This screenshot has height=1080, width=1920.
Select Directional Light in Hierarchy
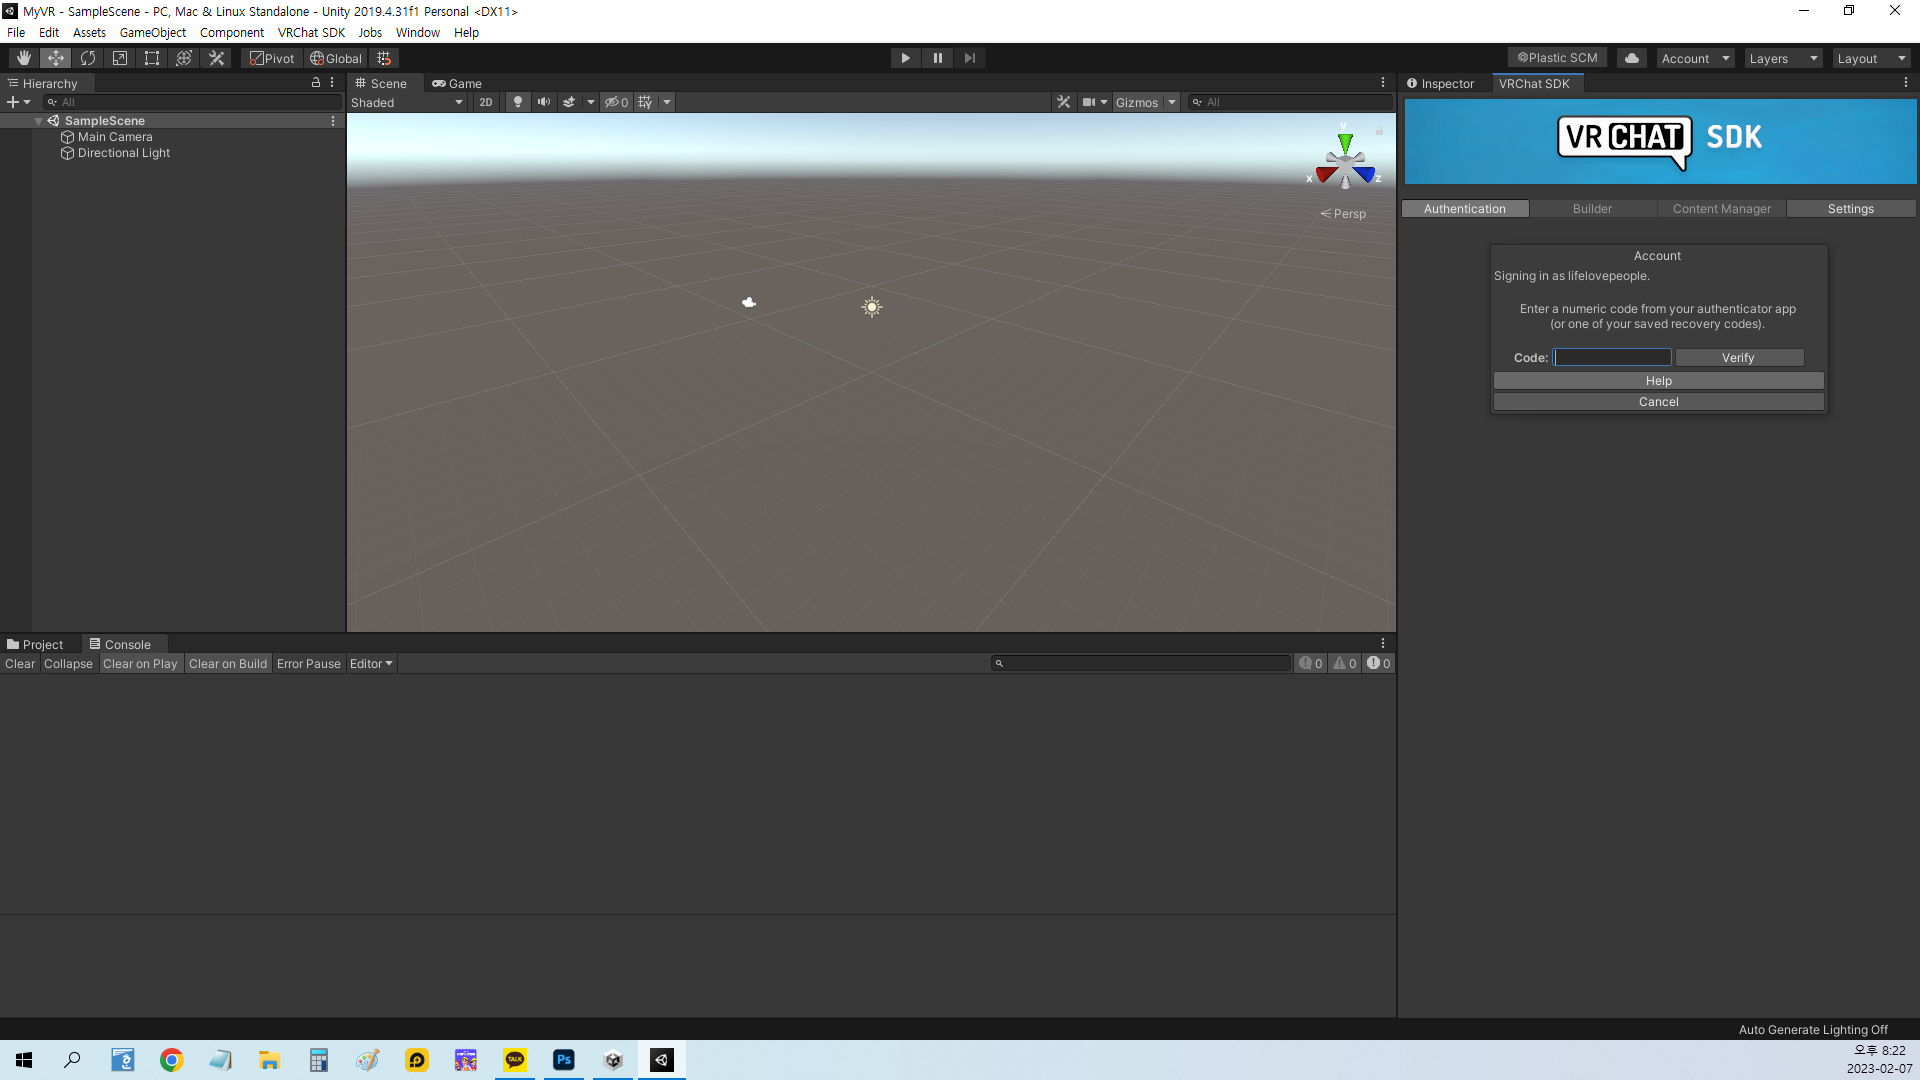click(124, 153)
